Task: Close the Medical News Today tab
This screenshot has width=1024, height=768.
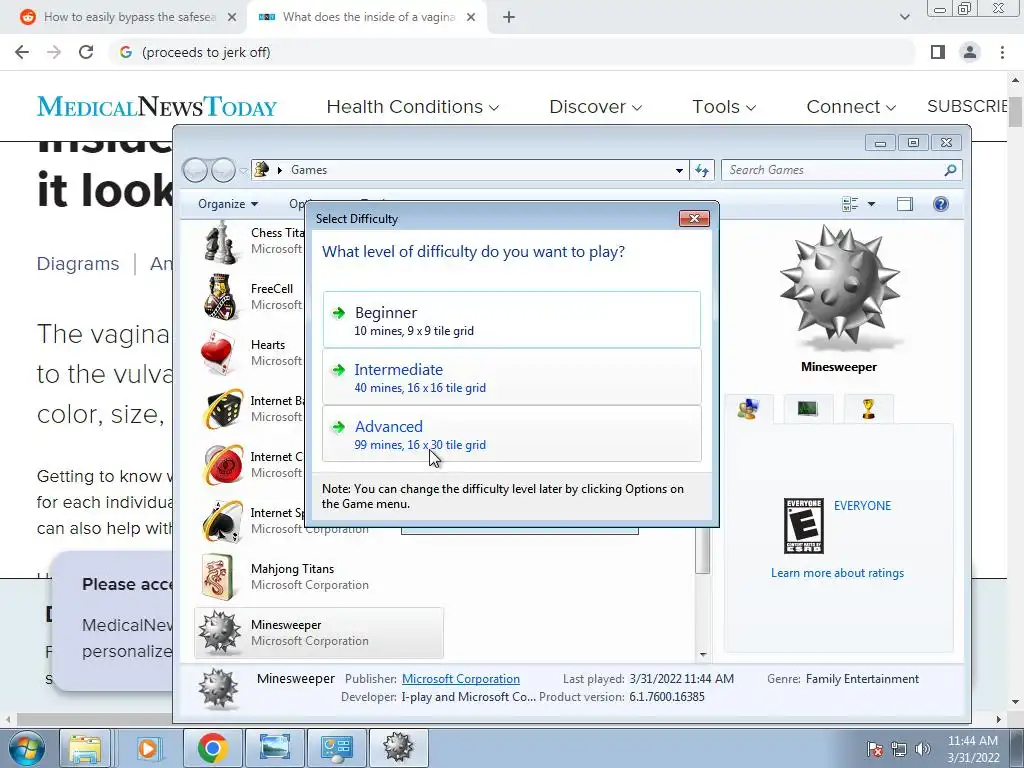Action: [471, 18]
